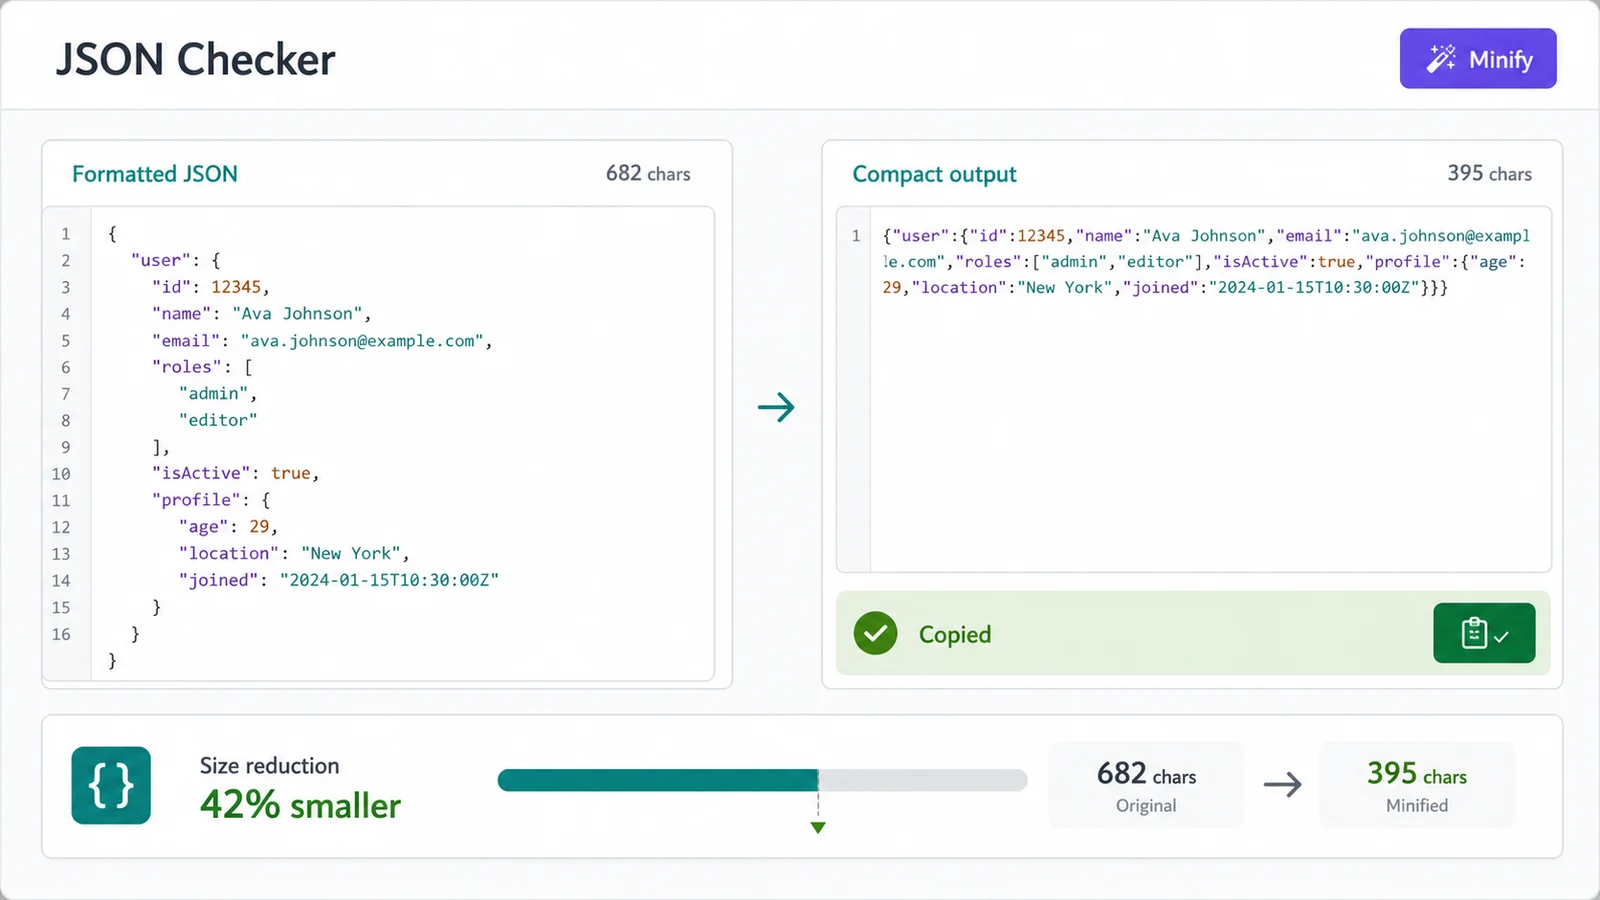Click the "name": "Ava Johnson" line
Image resolution: width=1600 pixels, height=900 pixels.
point(262,314)
